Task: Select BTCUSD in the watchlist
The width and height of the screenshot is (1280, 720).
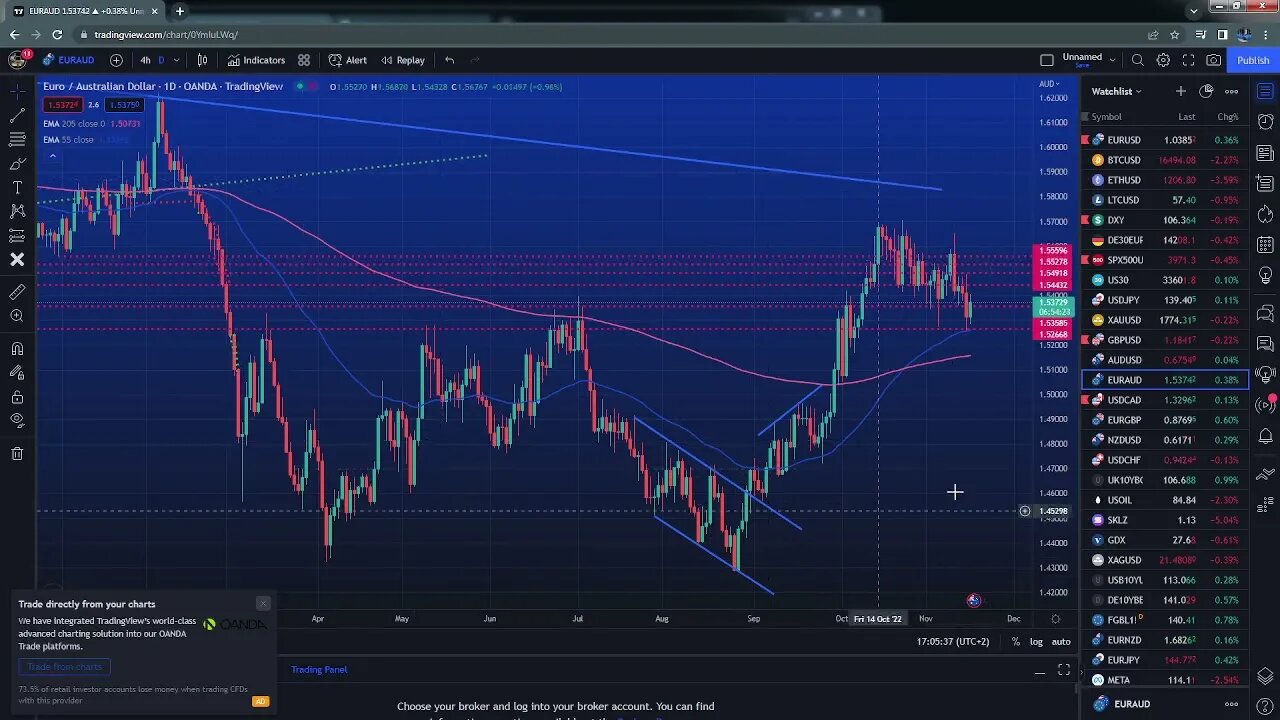Action: [1165, 160]
